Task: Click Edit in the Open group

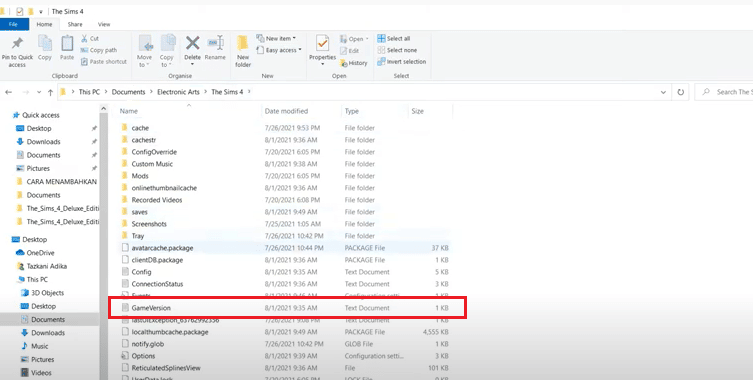Action: pos(350,50)
